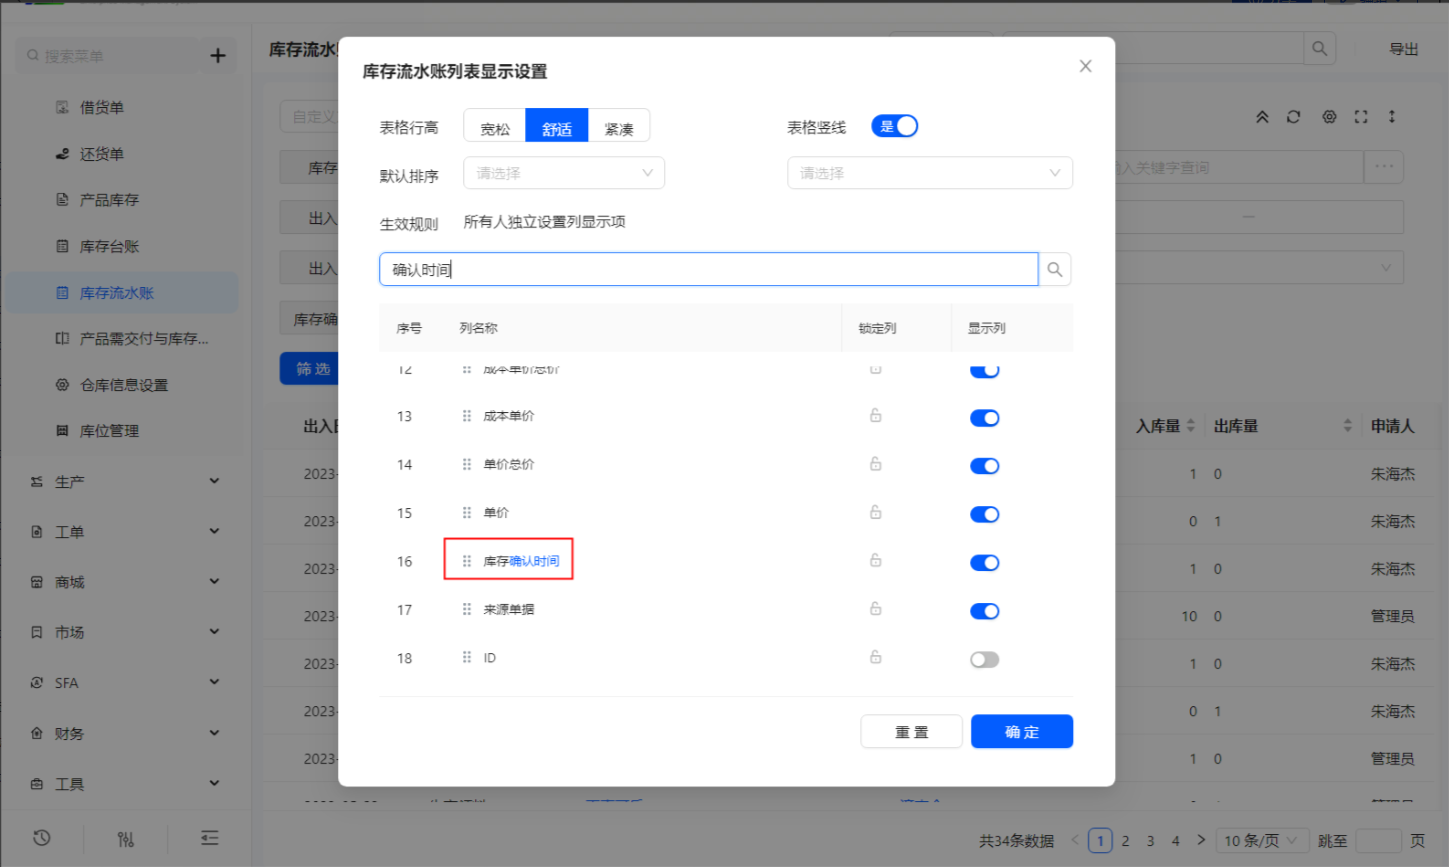Disable display toggle for 库存确认时间 column
The image size is (1449, 867).
click(984, 563)
